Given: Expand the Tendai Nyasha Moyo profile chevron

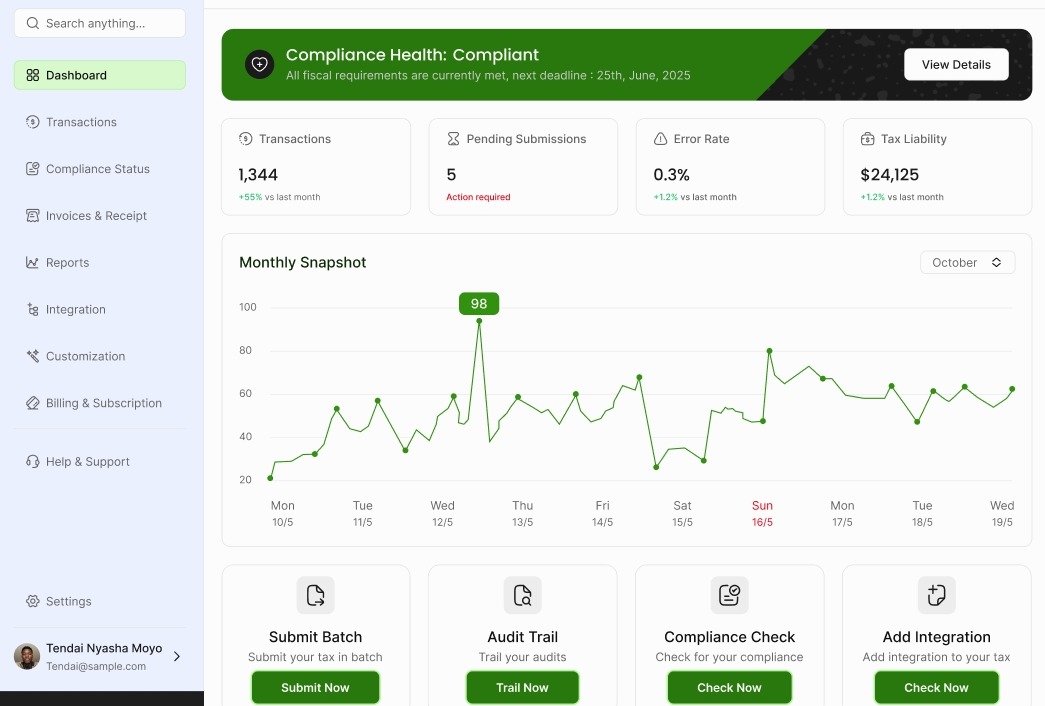Looking at the screenshot, I should [x=177, y=657].
